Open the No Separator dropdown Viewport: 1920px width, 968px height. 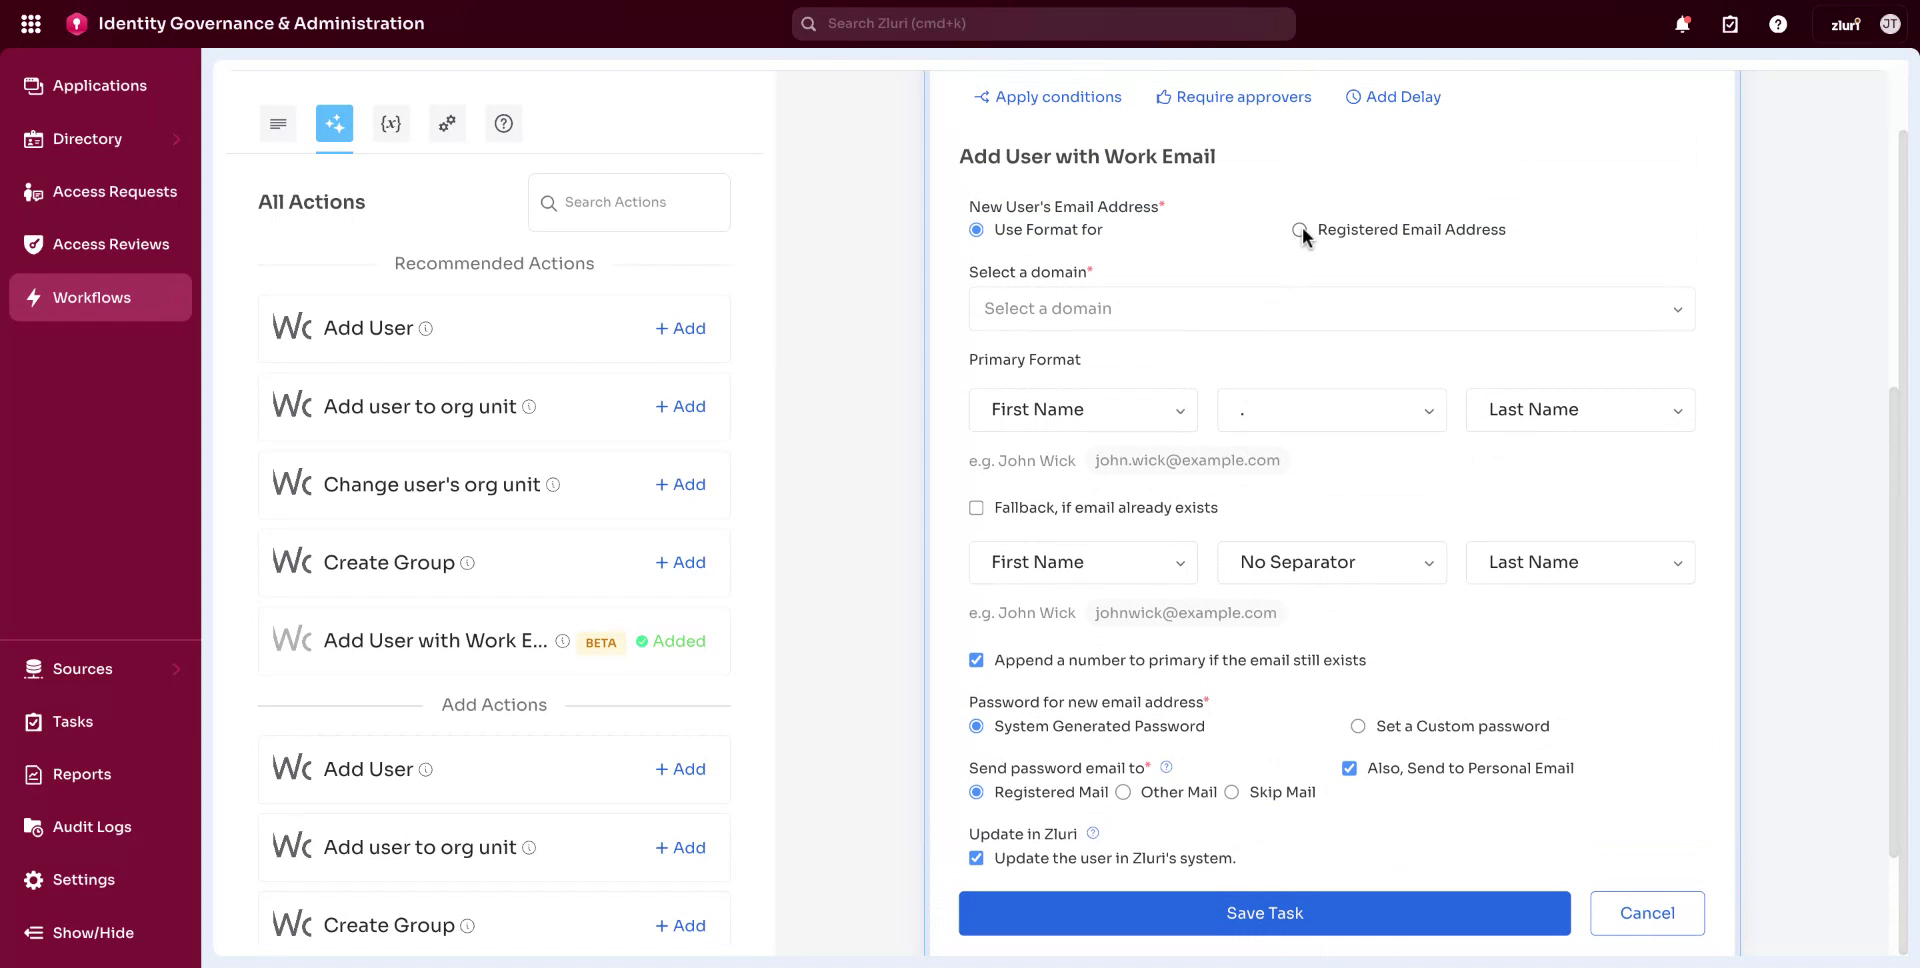[1332, 562]
